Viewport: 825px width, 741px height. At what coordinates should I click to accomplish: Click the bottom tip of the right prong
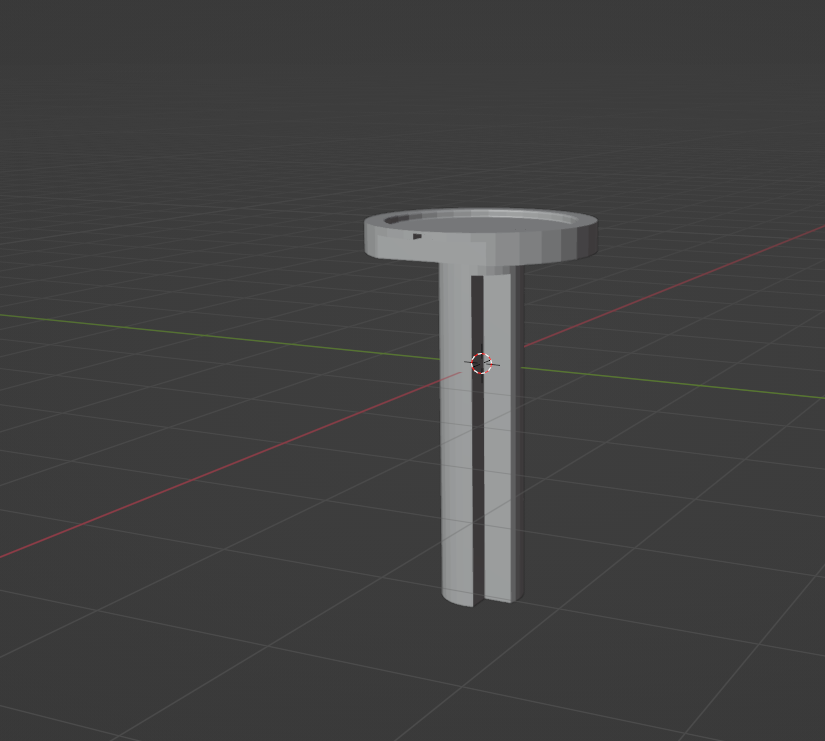click(502, 597)
